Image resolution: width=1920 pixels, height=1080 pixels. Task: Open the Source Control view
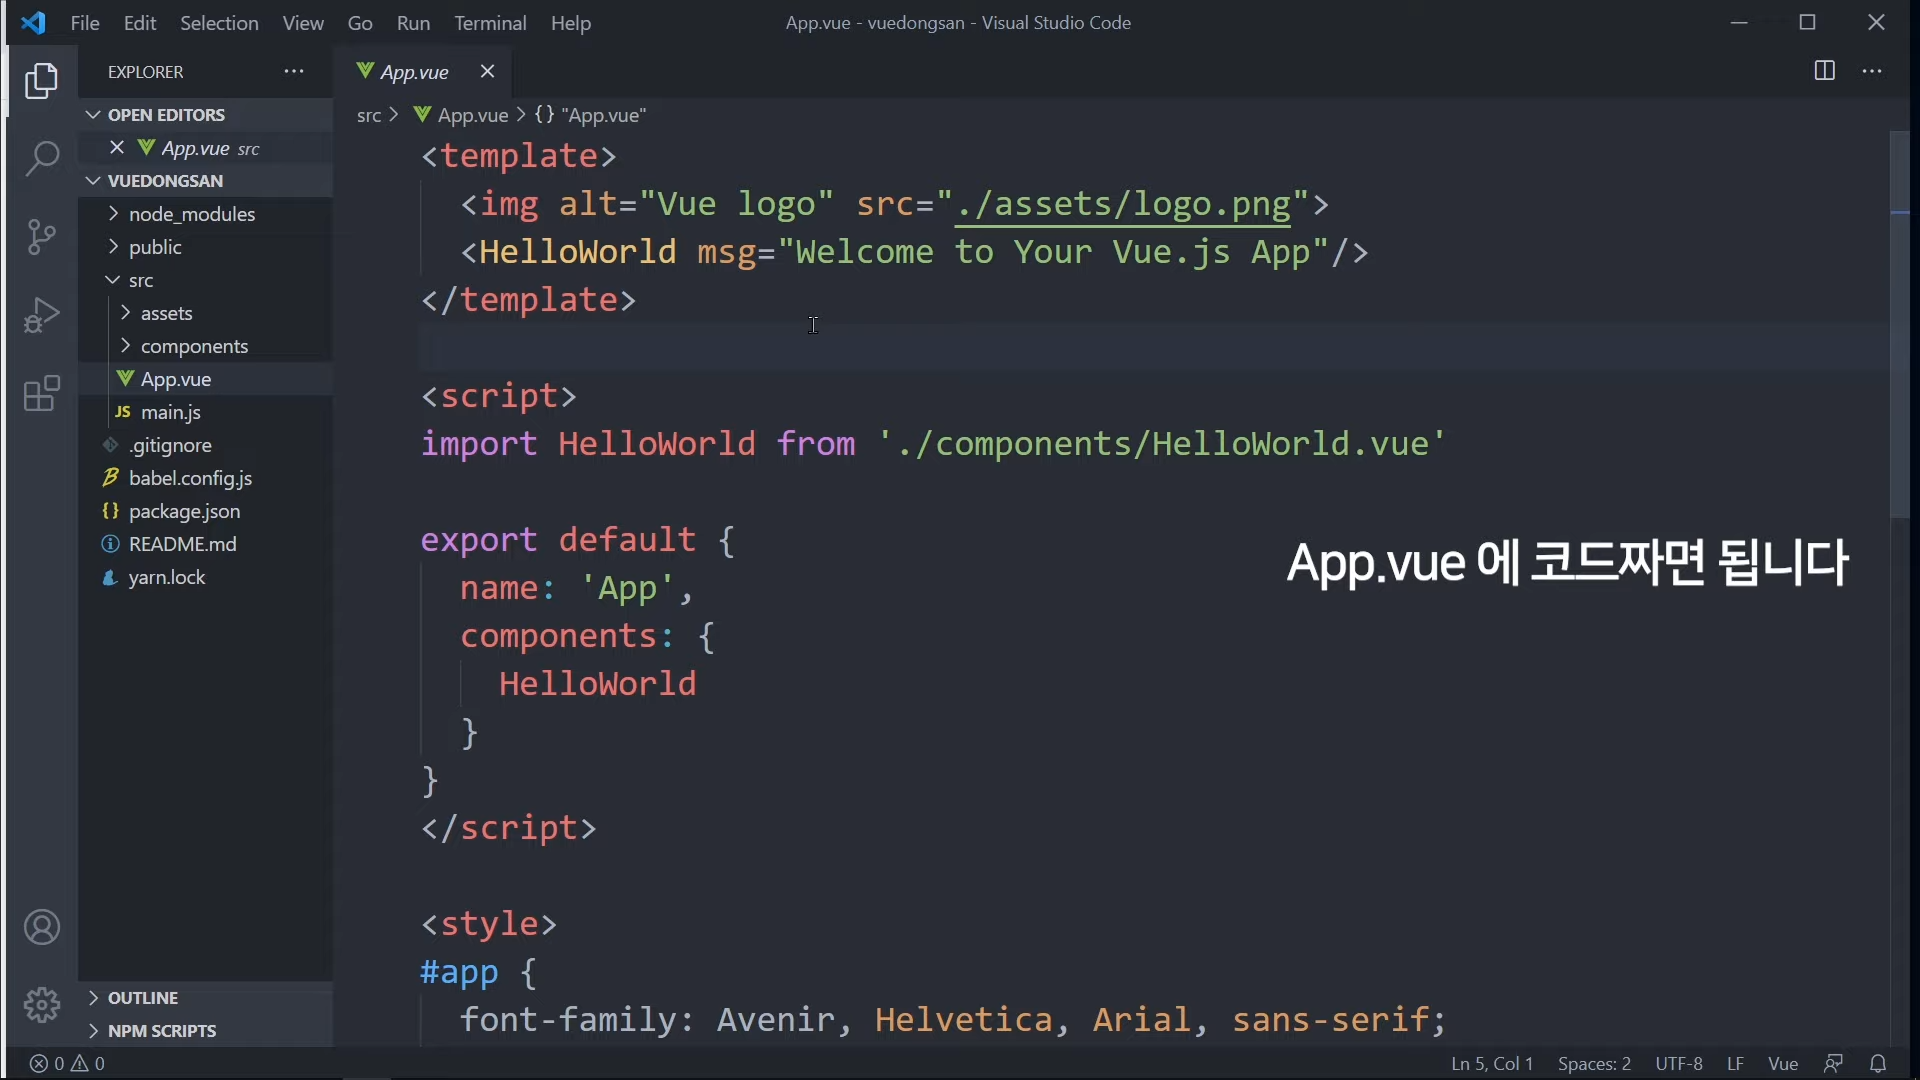[42, 237]
